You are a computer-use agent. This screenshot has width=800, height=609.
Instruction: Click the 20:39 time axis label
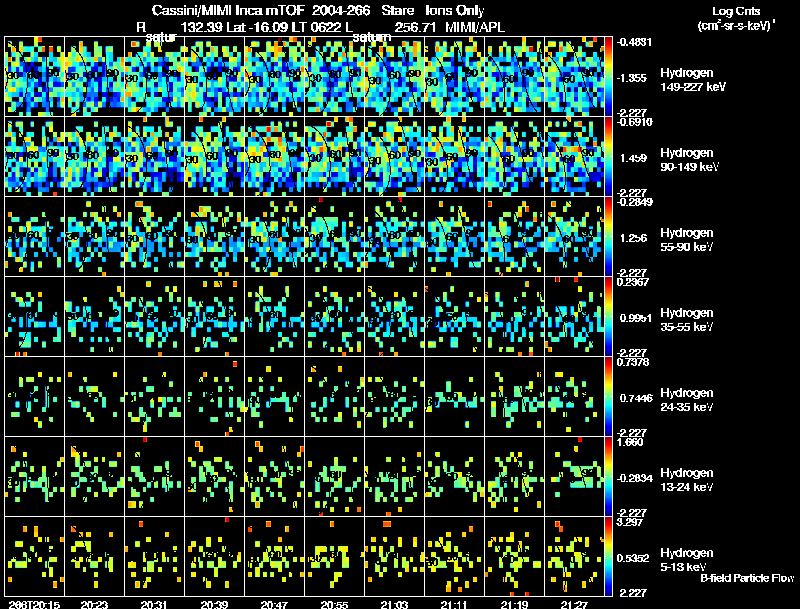[214, 604]
